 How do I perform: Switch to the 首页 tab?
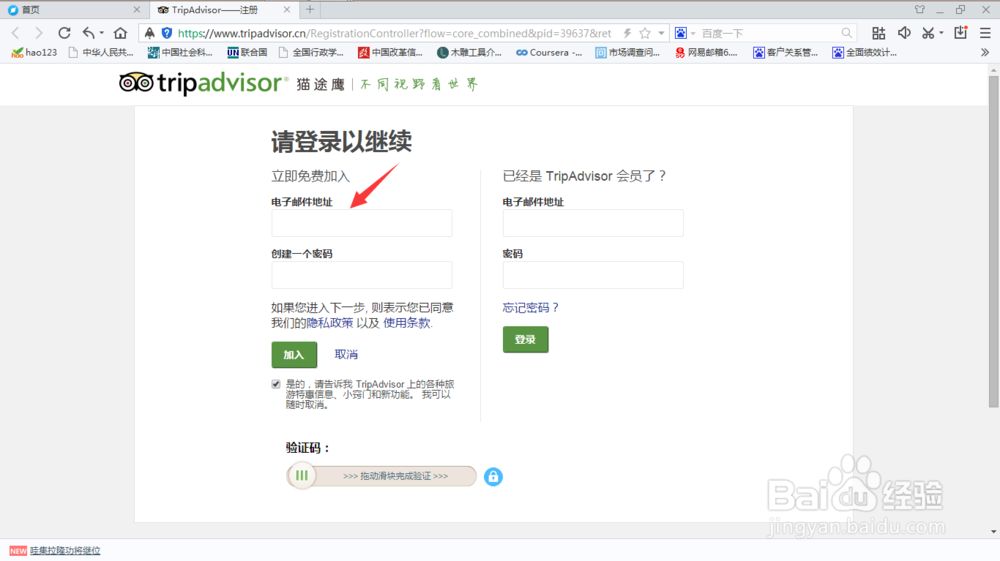73,10
